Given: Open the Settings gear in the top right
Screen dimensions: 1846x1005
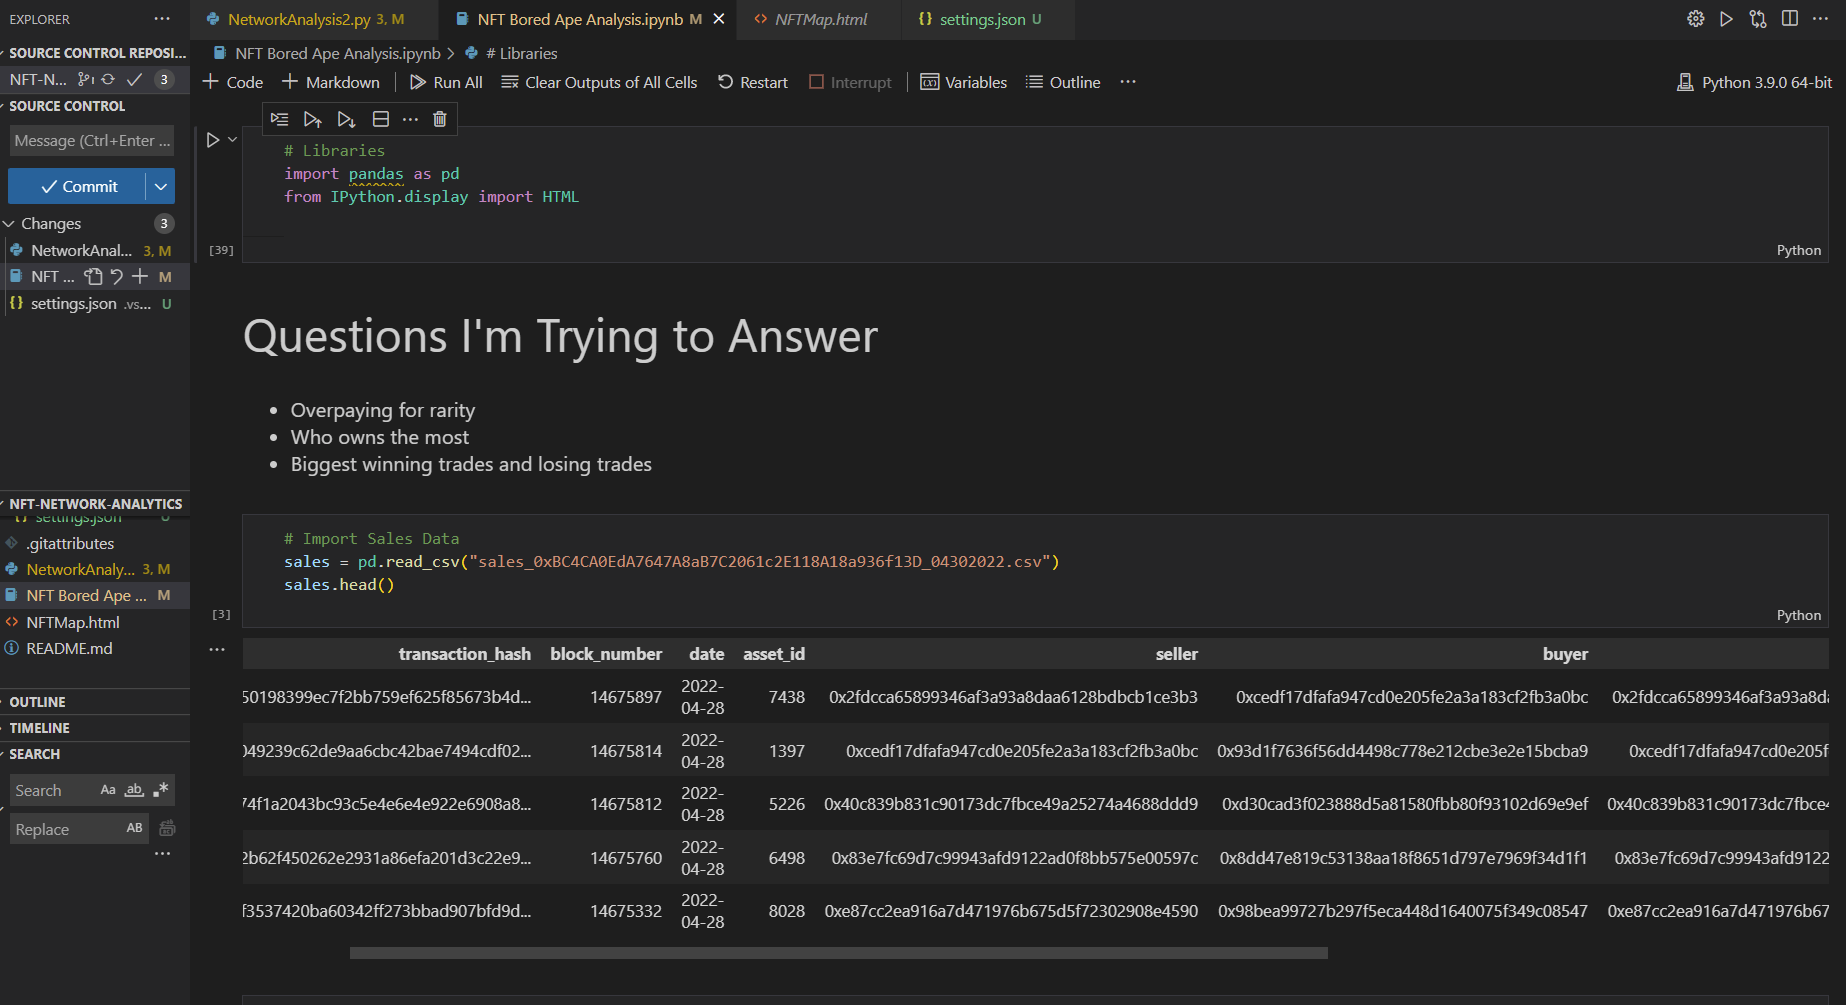Looking at the screenshot, I should tap(1695, 18).
